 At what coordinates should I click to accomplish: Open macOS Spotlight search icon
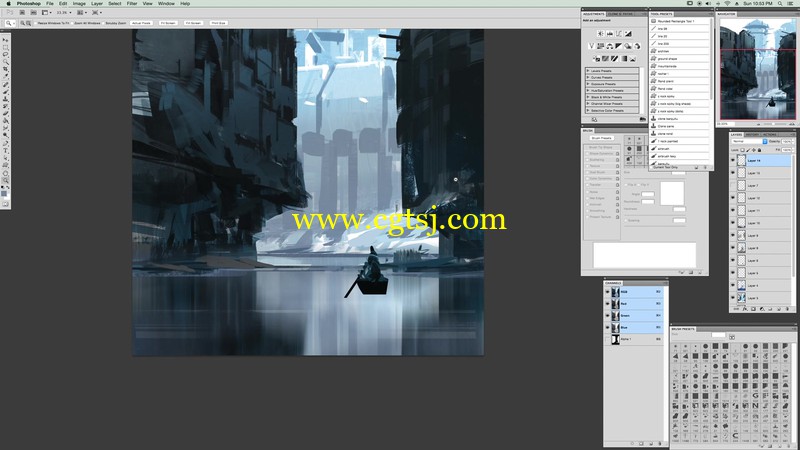click(780, 3)
